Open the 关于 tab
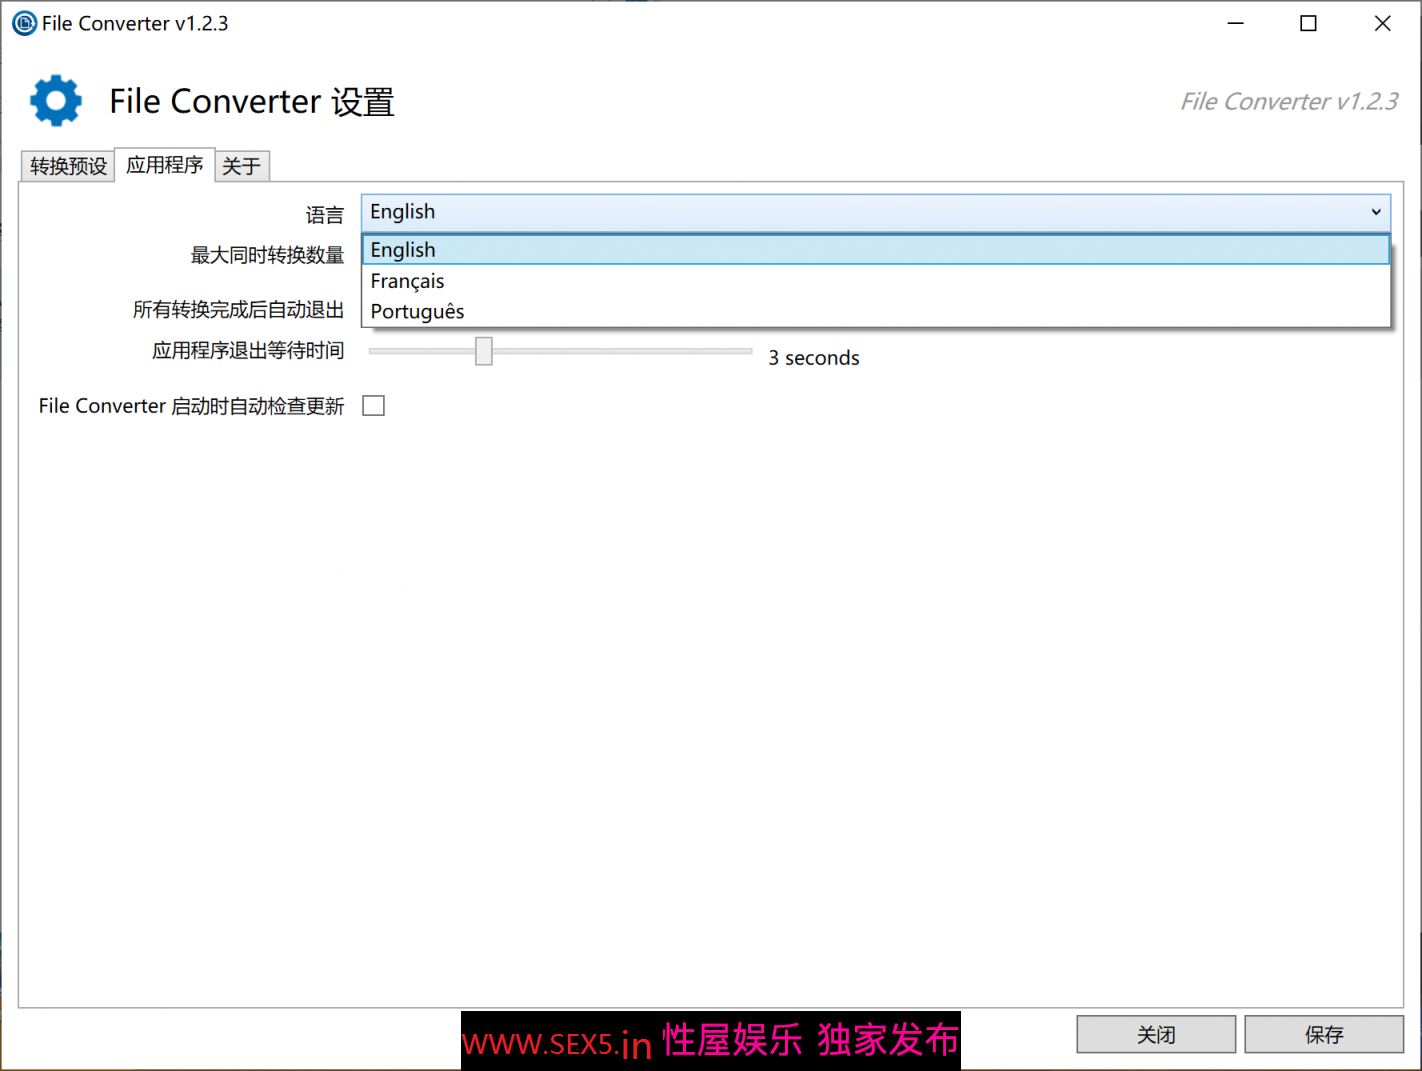 pyautogui.click(x=242, y=166)
